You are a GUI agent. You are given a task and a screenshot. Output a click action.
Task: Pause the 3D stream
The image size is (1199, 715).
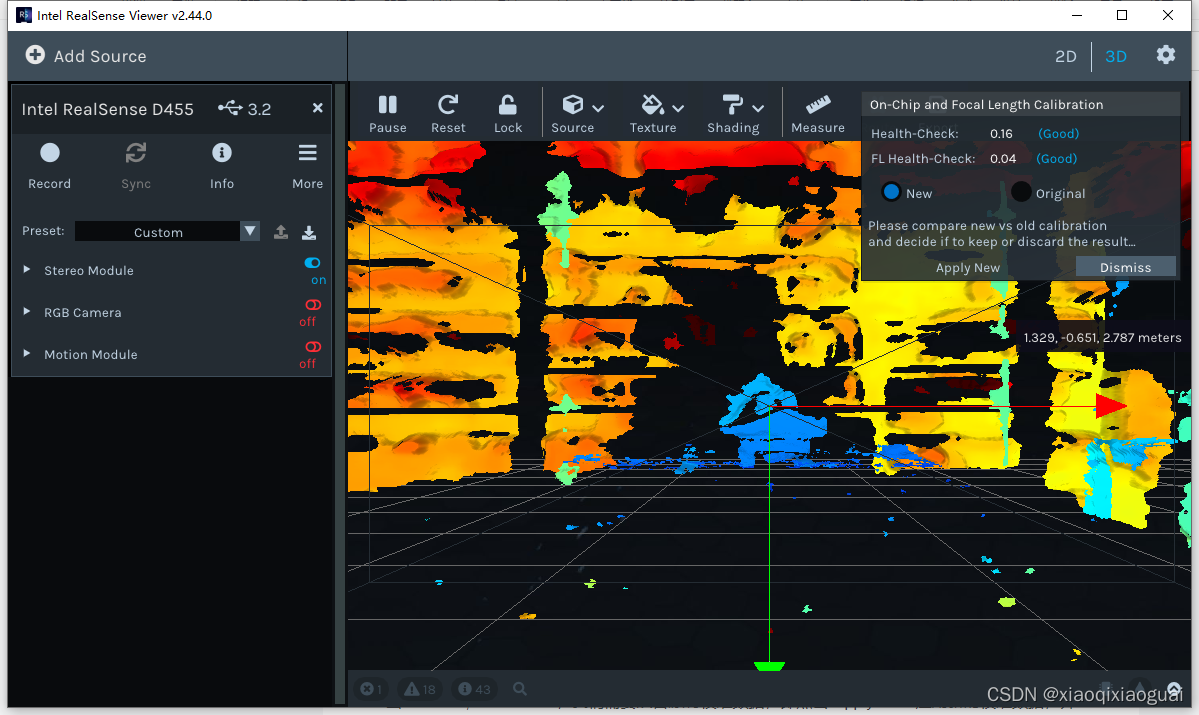coord(388,113)
